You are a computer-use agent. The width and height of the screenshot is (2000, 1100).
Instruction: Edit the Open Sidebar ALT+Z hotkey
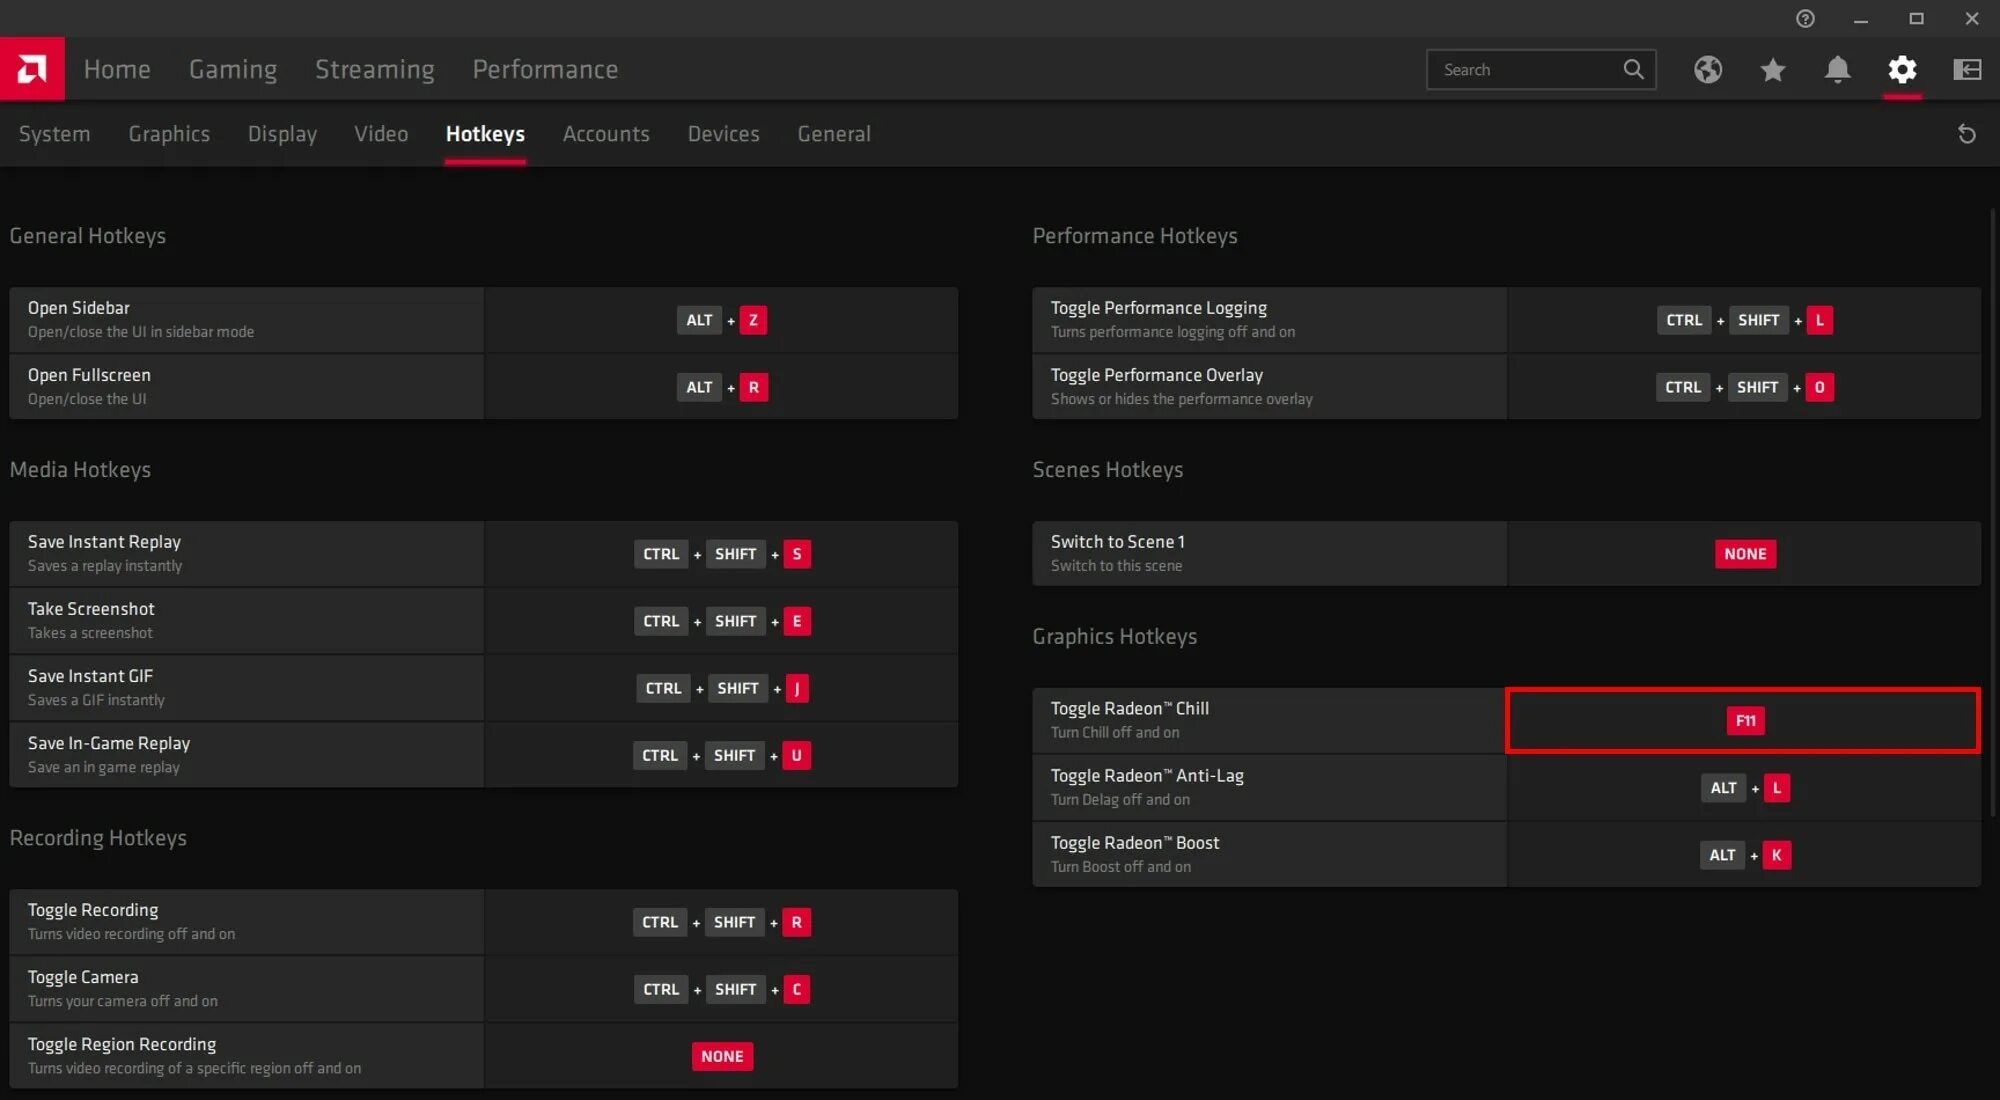pyautogui.click(x=722, y=320)
